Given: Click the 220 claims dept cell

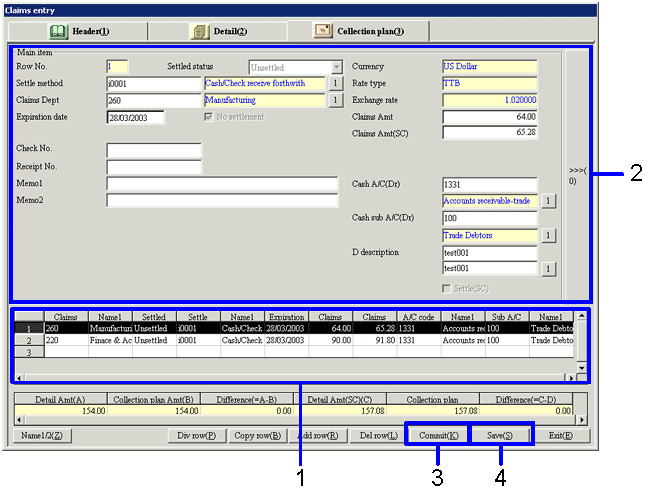Looking at the screenshot, I should [66, 340].
